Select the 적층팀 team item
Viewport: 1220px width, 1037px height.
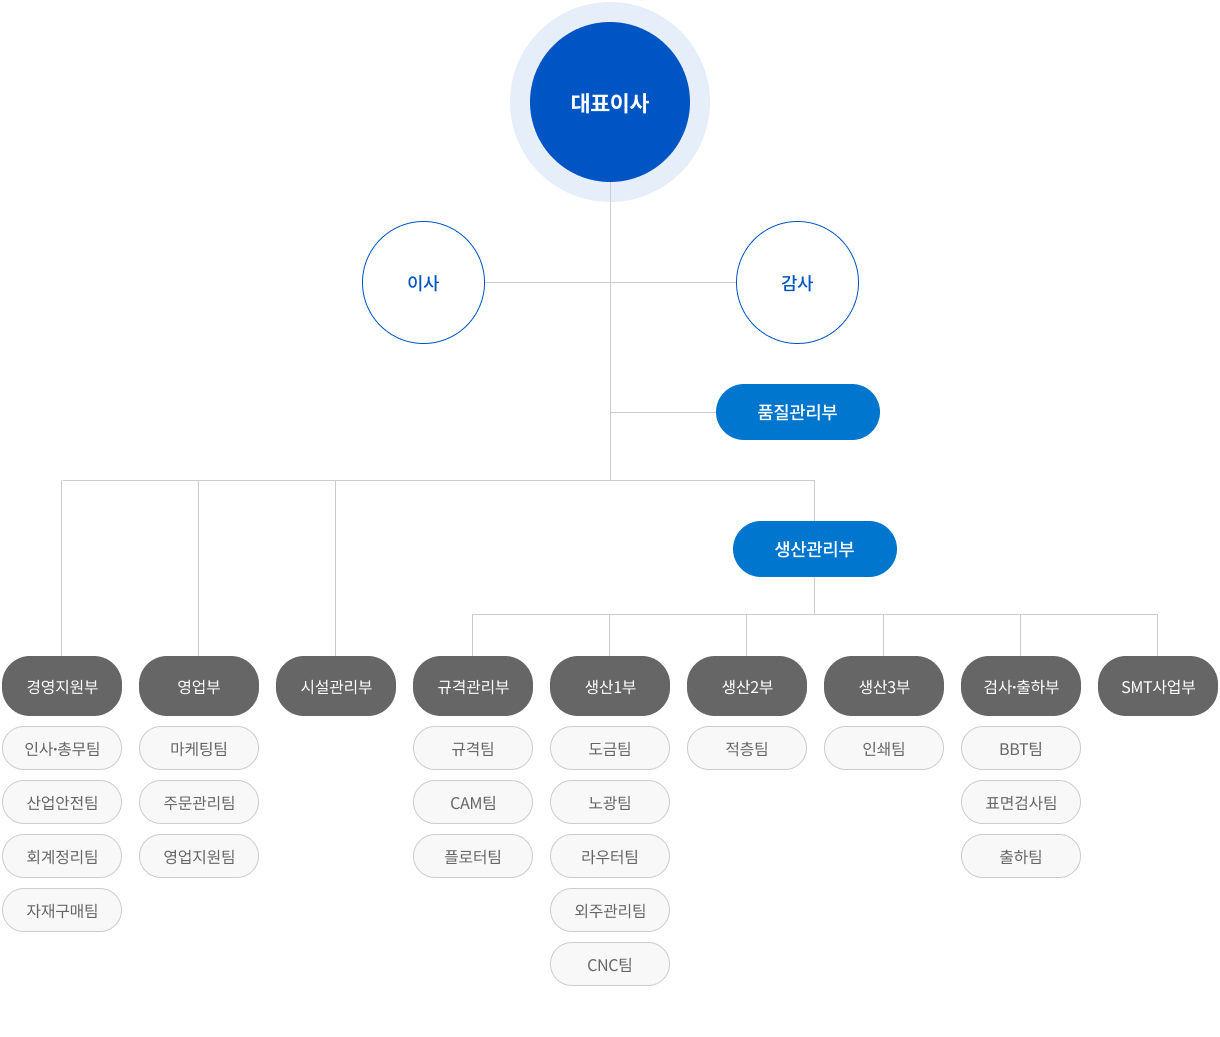747,748
